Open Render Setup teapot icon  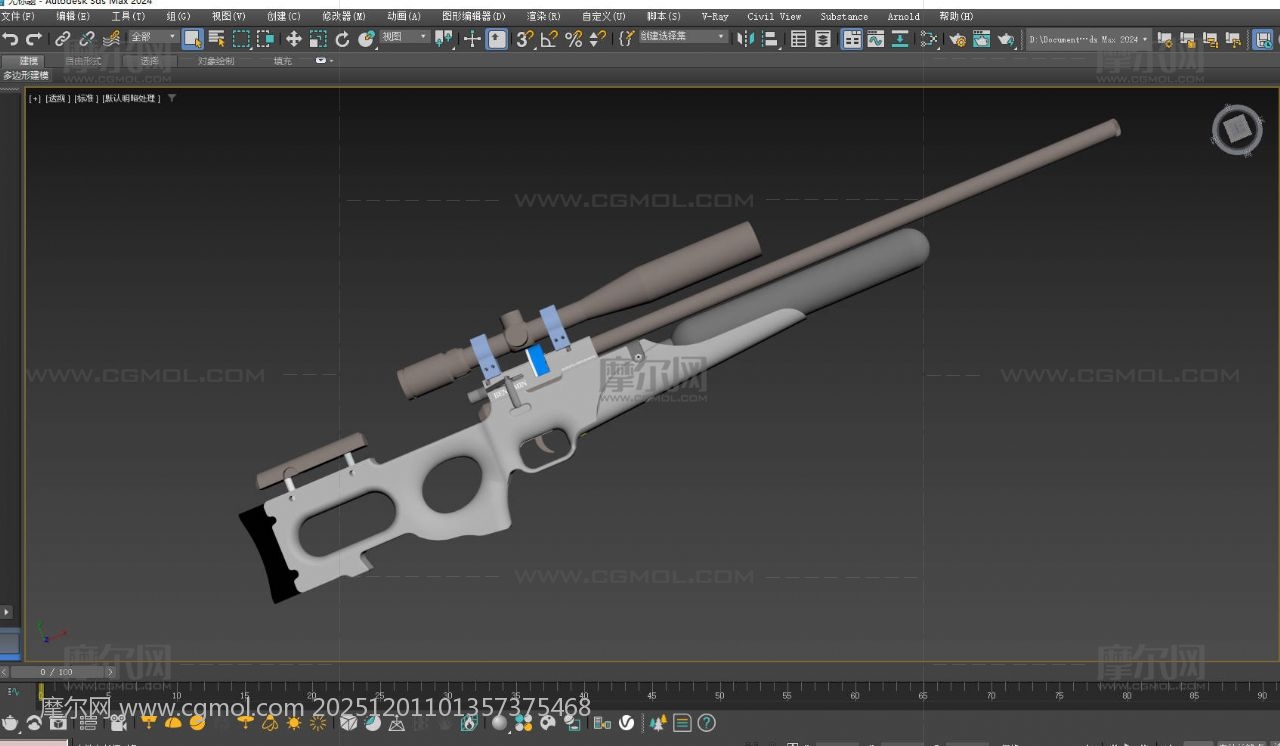957,39
